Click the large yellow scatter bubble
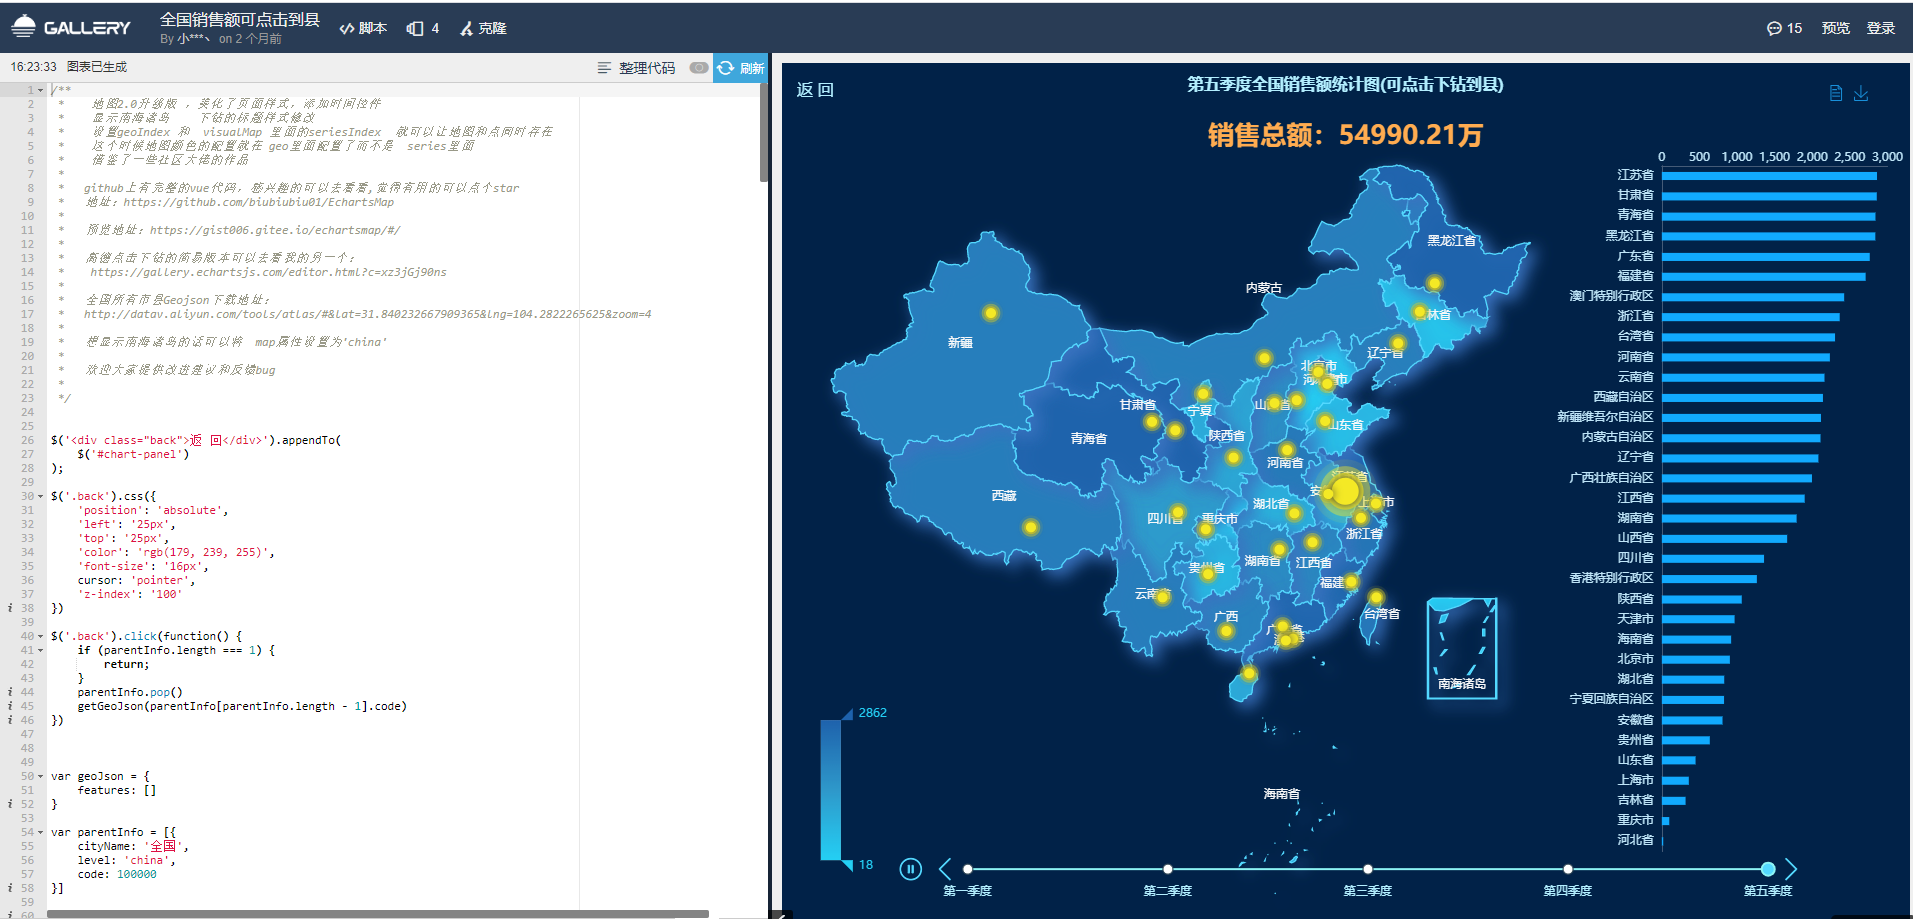This screenshot has width=1913, height=919. pyautogui.click(x=1345, y=491)
